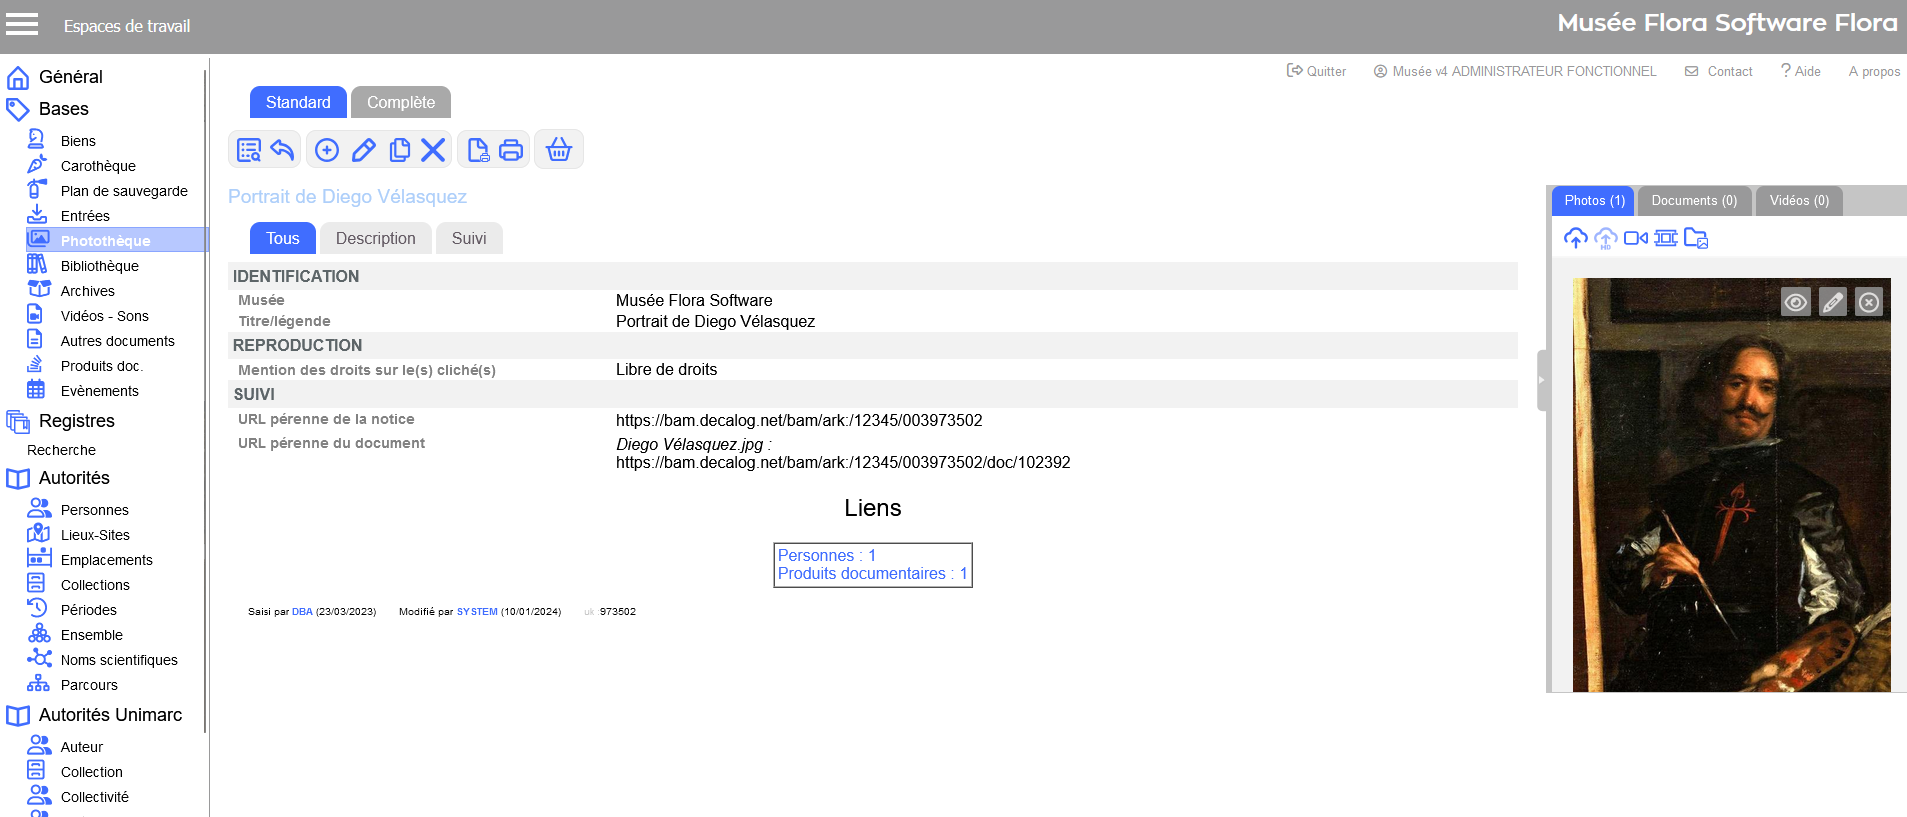Open the Documents (0) tab
This screenshot has width=1907, height=817.
coord(1694,201)
